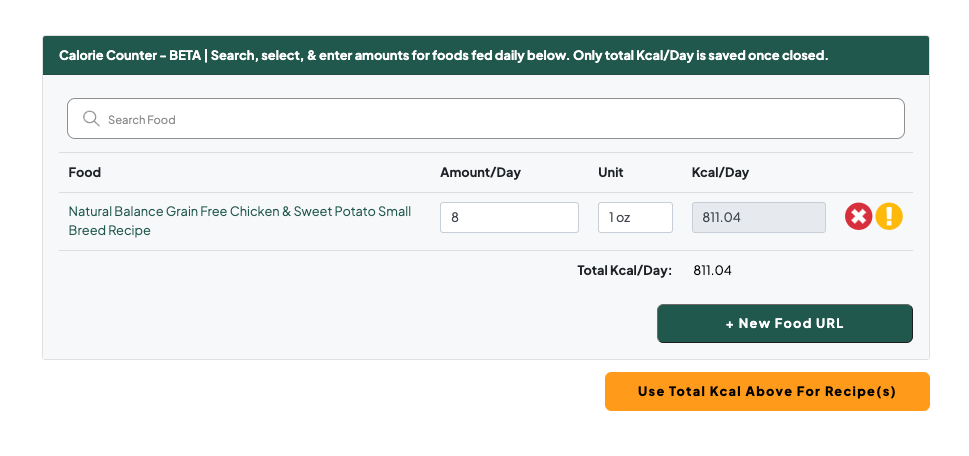Click the total value 811.04 text
Viewport: 969px width, 456px height.
click(x=713, y=270)
